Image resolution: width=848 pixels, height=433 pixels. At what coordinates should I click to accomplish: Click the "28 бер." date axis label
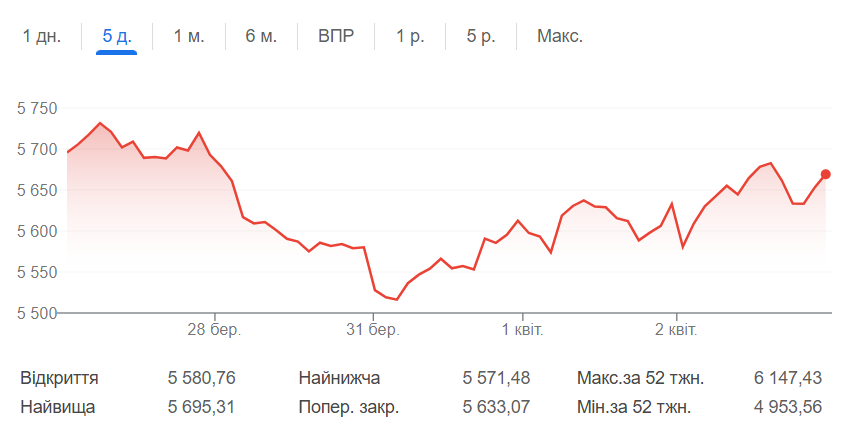(x=214, y=329)
